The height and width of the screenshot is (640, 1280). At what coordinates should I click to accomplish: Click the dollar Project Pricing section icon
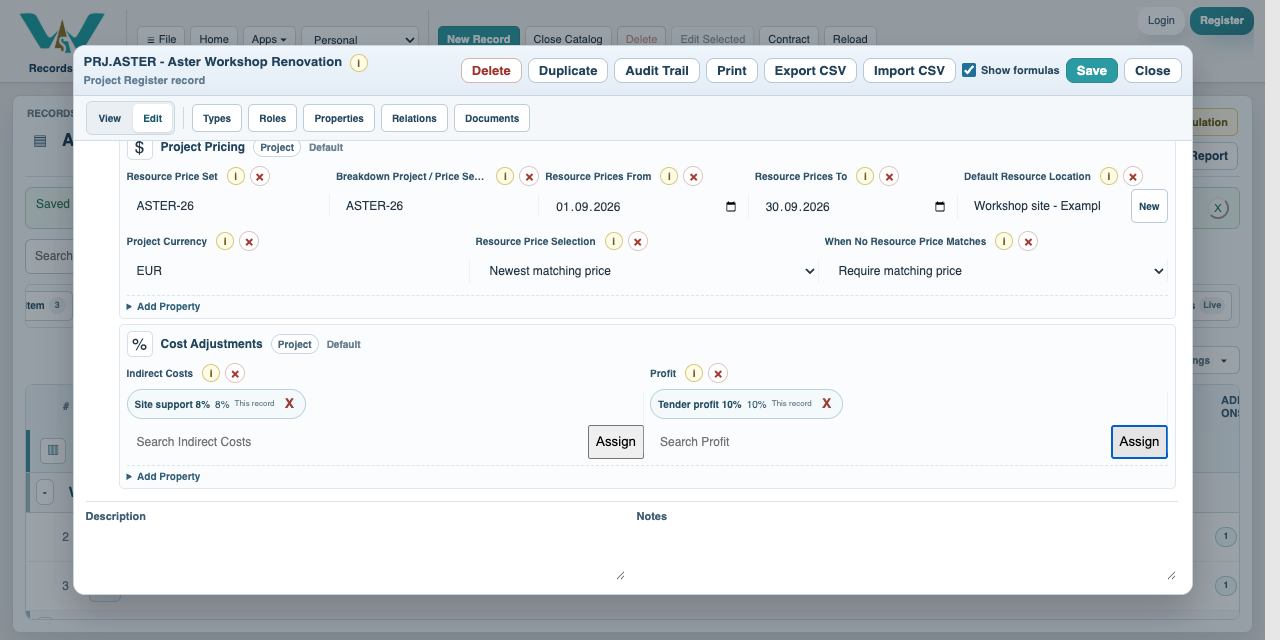[x=140, y=148]
